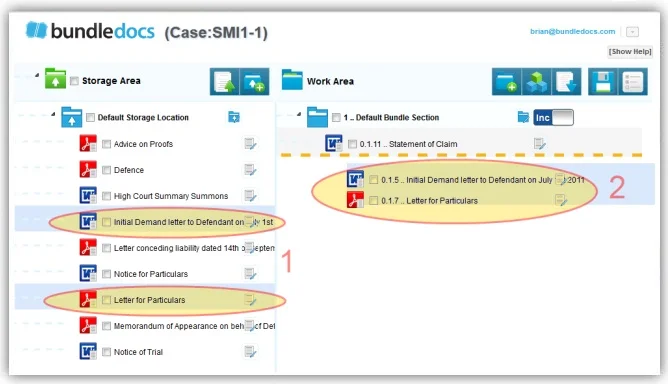Click the edit icon for storage Letter for Particulars

pyautogui.click(x=250, y=300)
